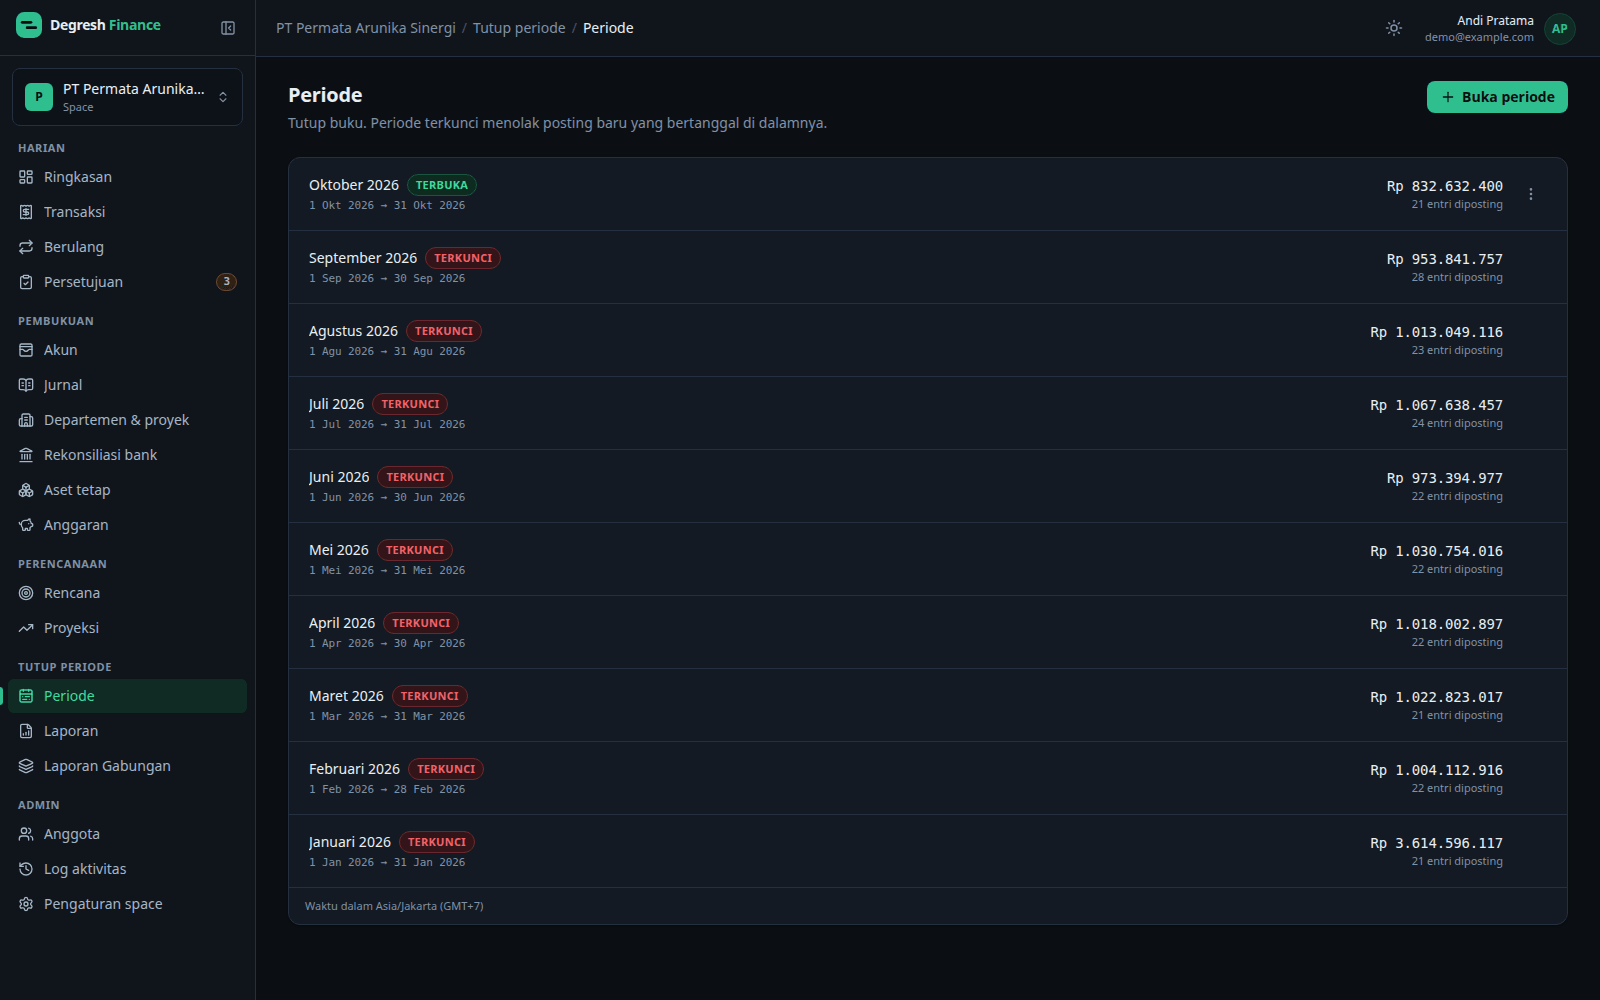Click the Proyeksi trend line icon
This screenshot has height=1000, width=1600.
[26, 628]
